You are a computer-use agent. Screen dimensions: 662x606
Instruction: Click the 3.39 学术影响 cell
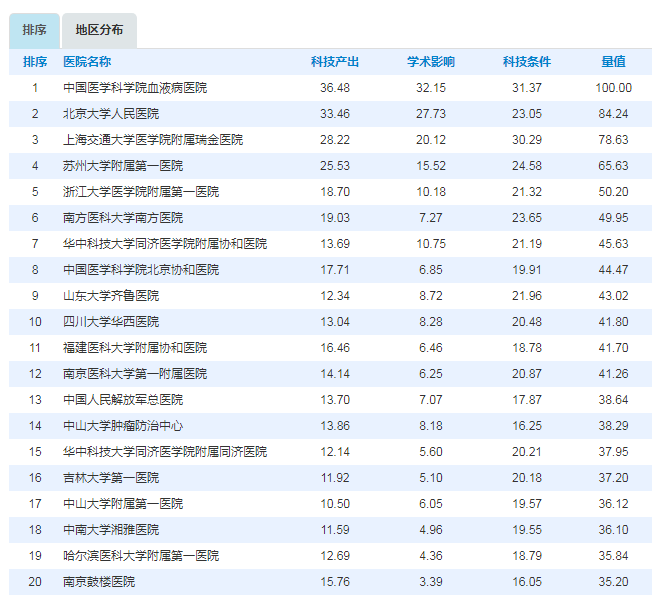click(431, 582)
